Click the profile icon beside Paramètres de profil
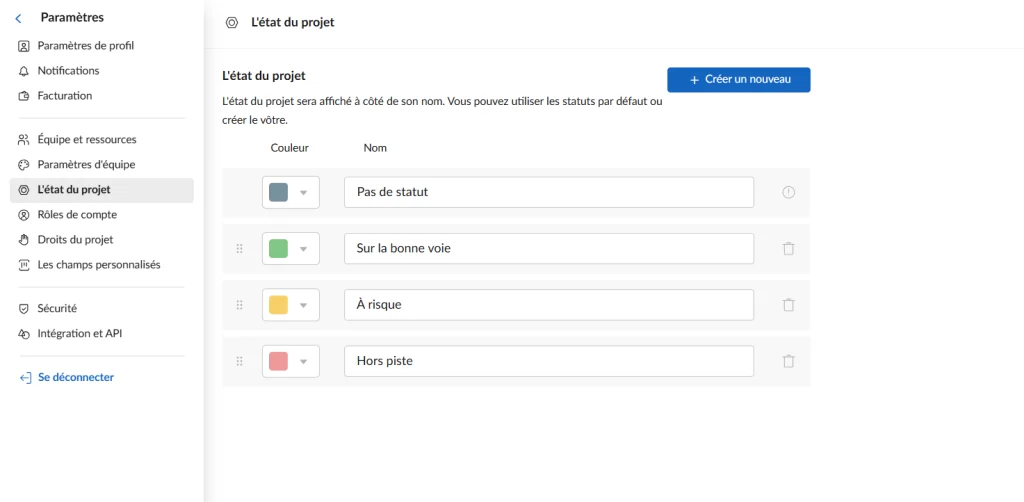 24,46
